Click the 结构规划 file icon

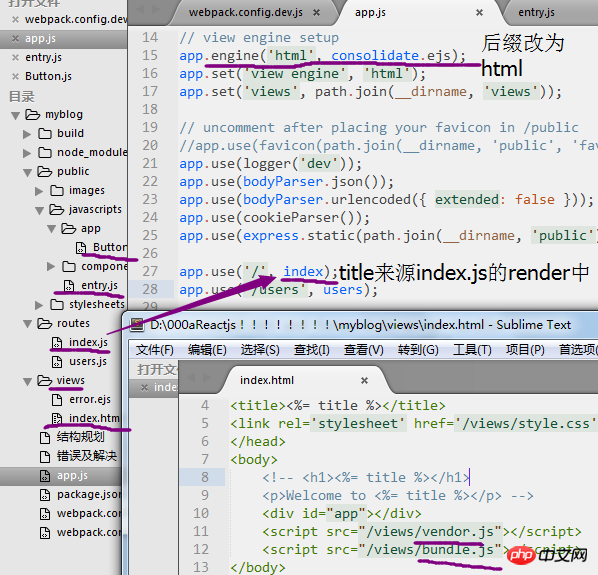tap(45, 438)
